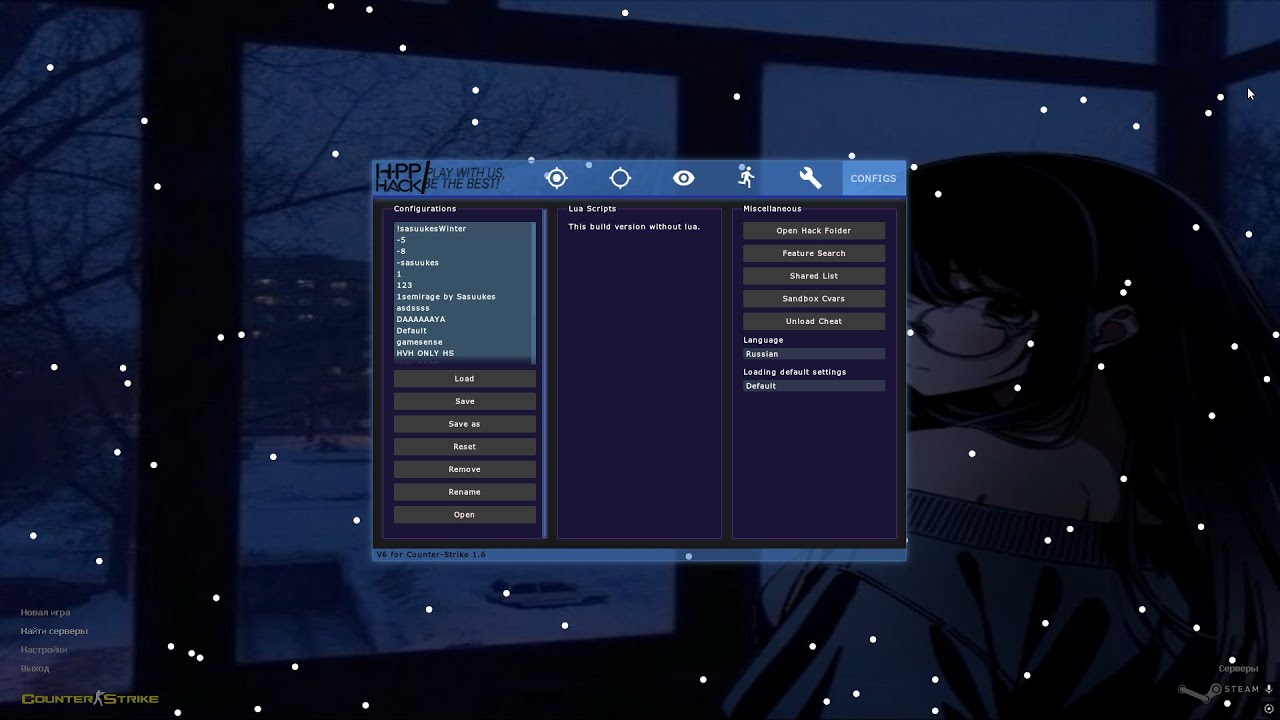1280x720 pixels.
Task: Select the 123 config
Action: coord(463,285)
